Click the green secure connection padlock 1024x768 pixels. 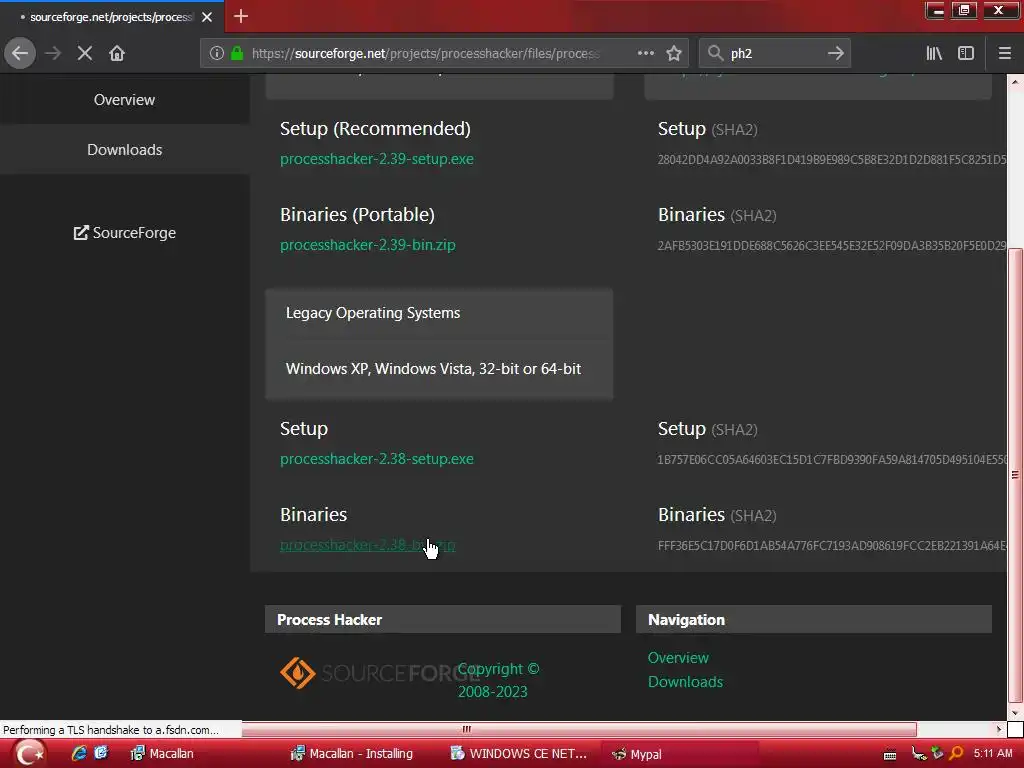[x=237, y=53]
